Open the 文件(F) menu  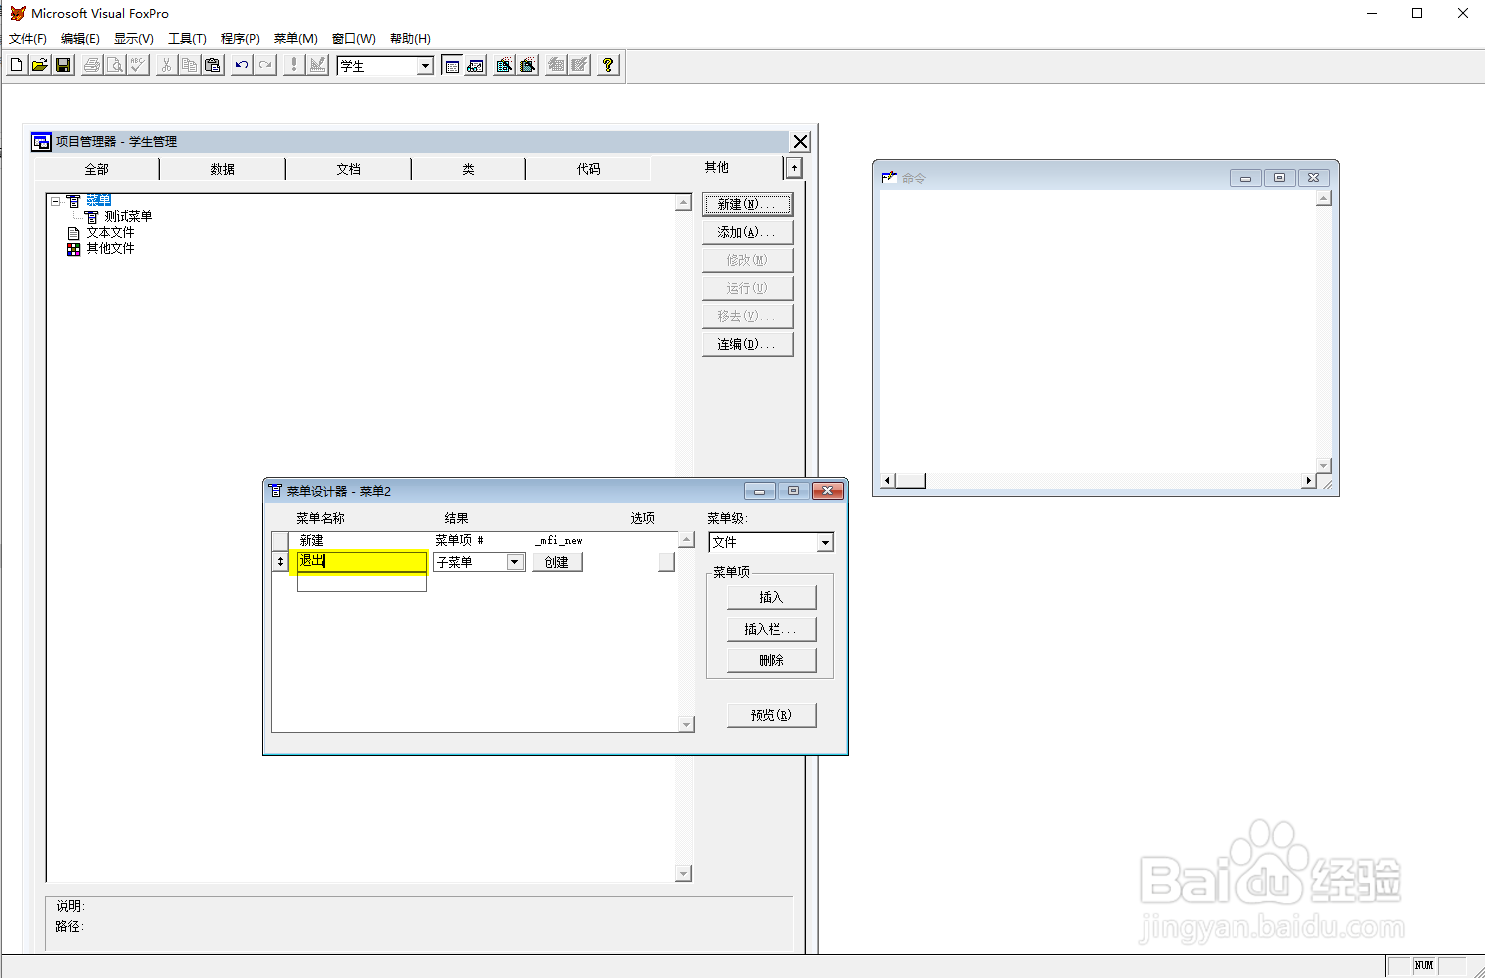coord(28,39)
